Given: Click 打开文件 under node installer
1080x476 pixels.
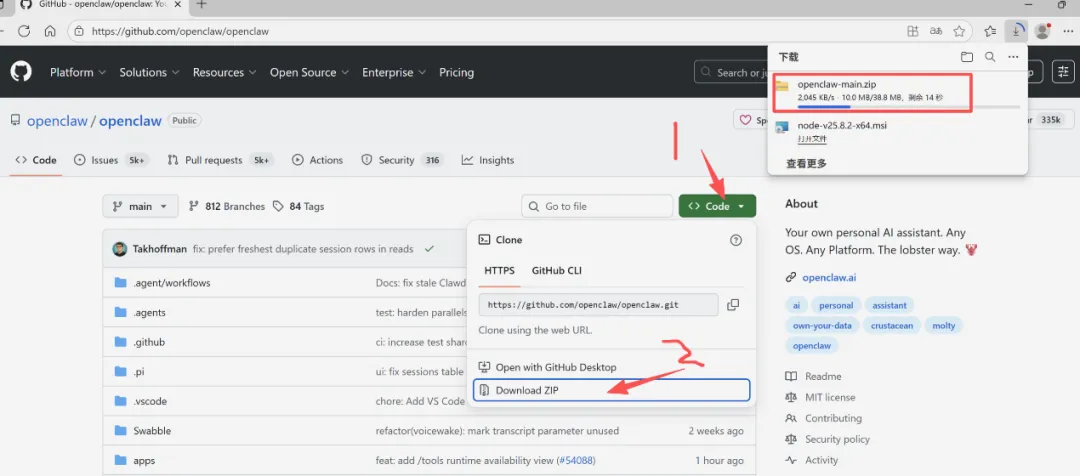Looking at the screenshot, I should tap(812, 139).
